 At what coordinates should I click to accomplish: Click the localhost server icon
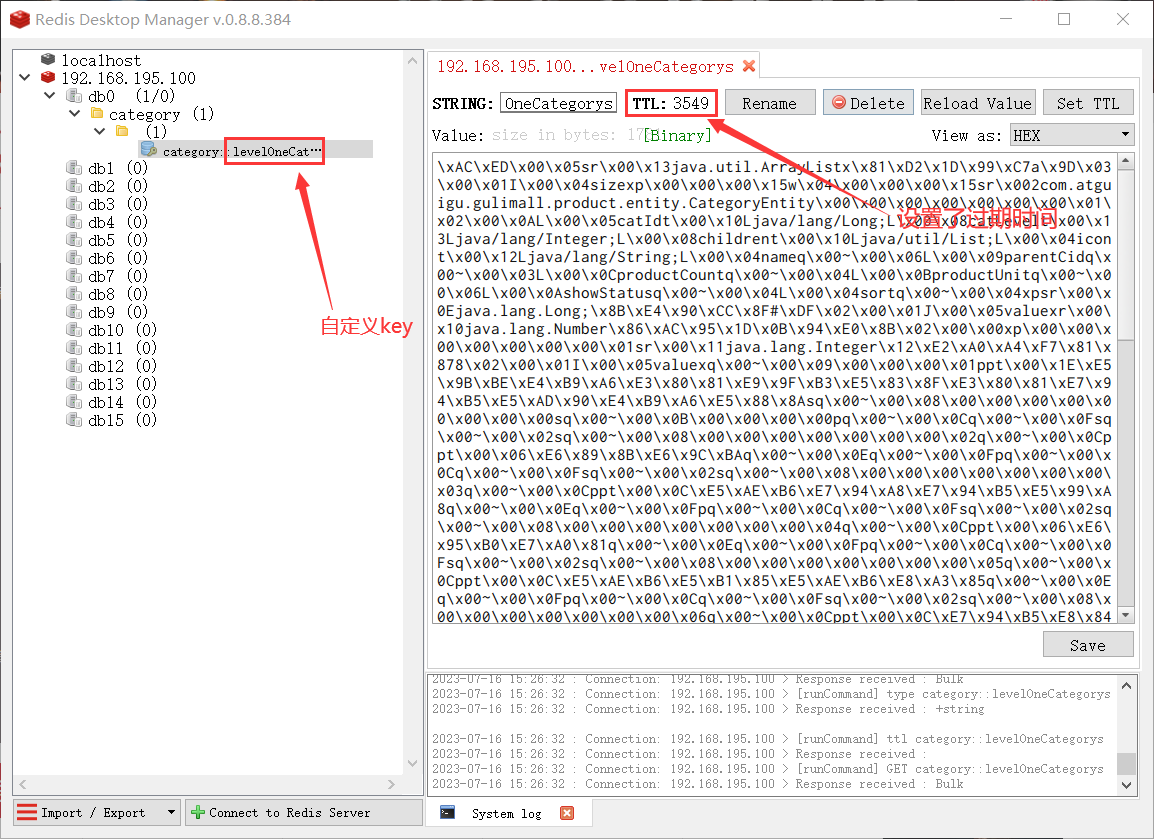click(48, 60)
